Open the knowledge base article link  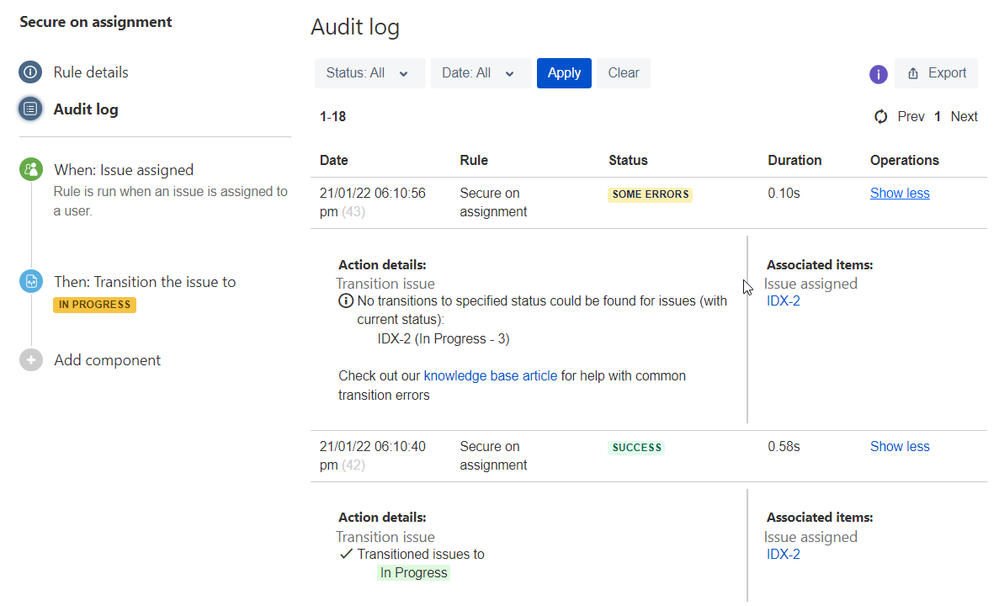click(x=490, y=376)
